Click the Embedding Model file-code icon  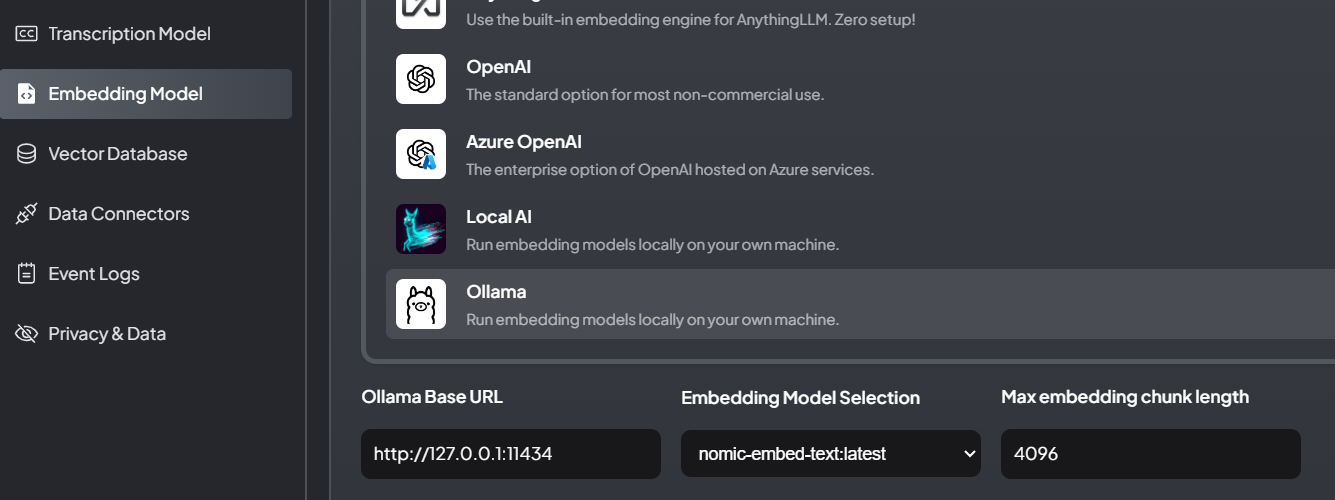click(27, 94)
